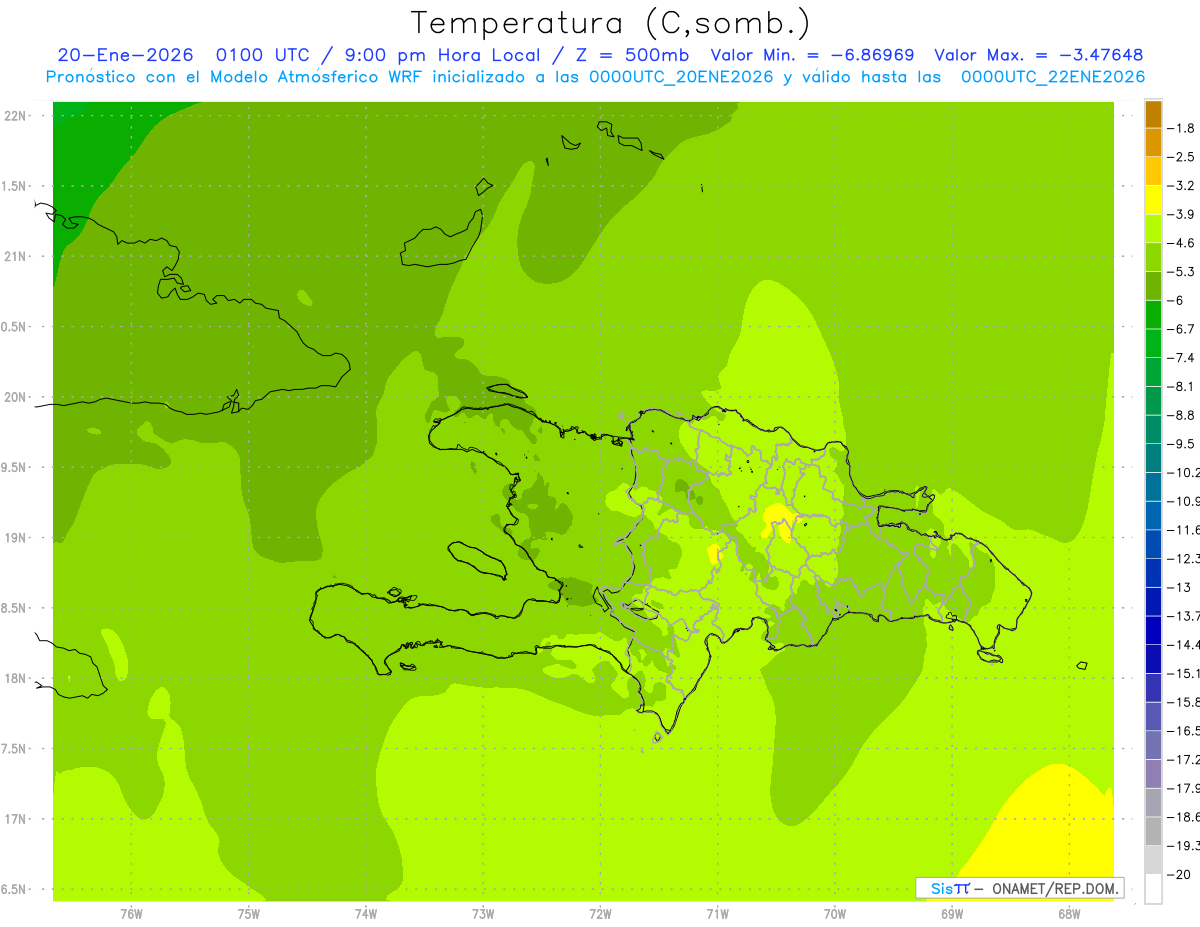Screen dimensions: 1200x927
Task: Click the chart title Temperatura (C,somb.)
Action: (611, 22)
